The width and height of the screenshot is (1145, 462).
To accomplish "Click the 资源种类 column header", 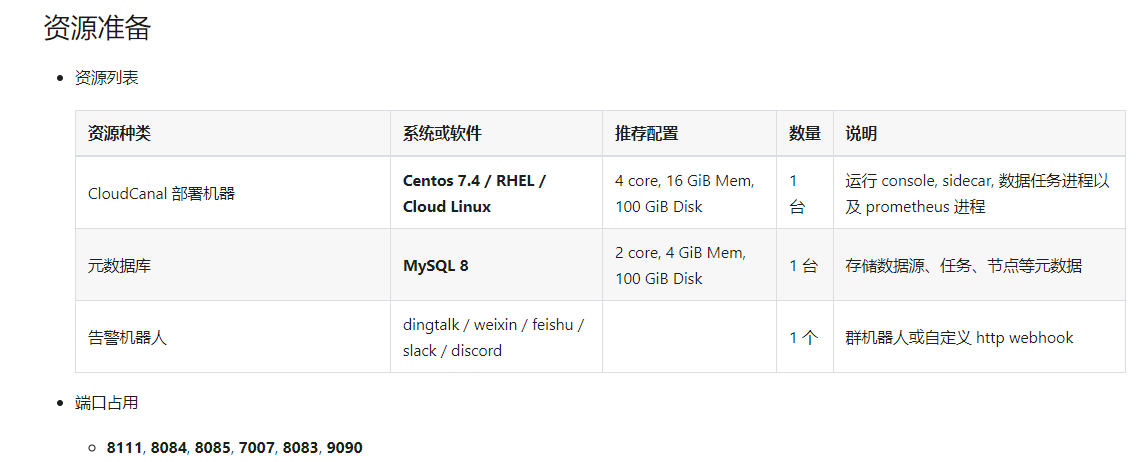I will [x=119, y=134].
